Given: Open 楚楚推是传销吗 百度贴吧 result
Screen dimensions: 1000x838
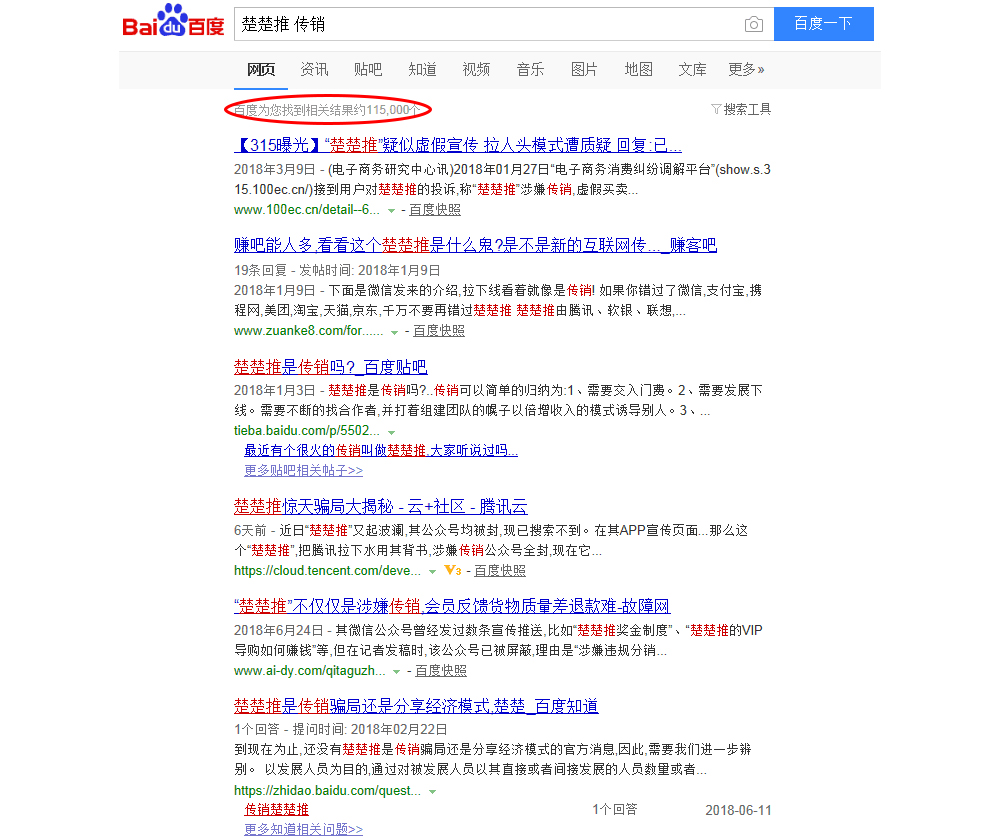Looking at the screenshot, I should [330, 367].
